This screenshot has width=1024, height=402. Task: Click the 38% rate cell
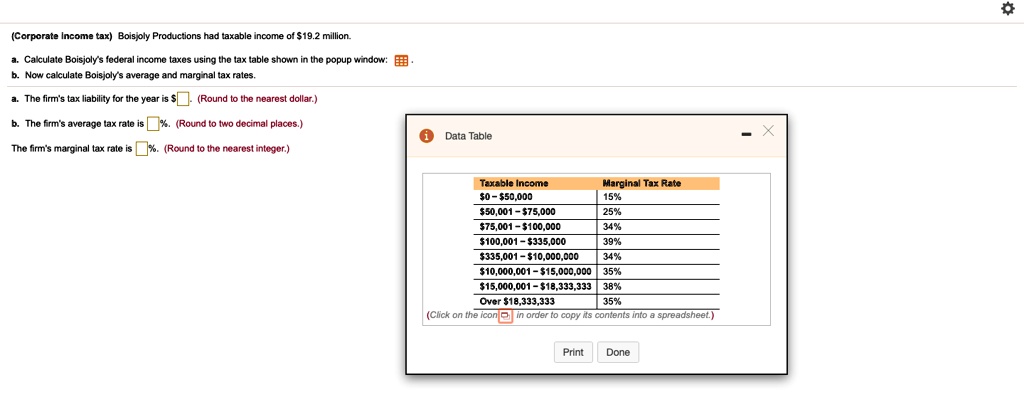pos(658,286)
